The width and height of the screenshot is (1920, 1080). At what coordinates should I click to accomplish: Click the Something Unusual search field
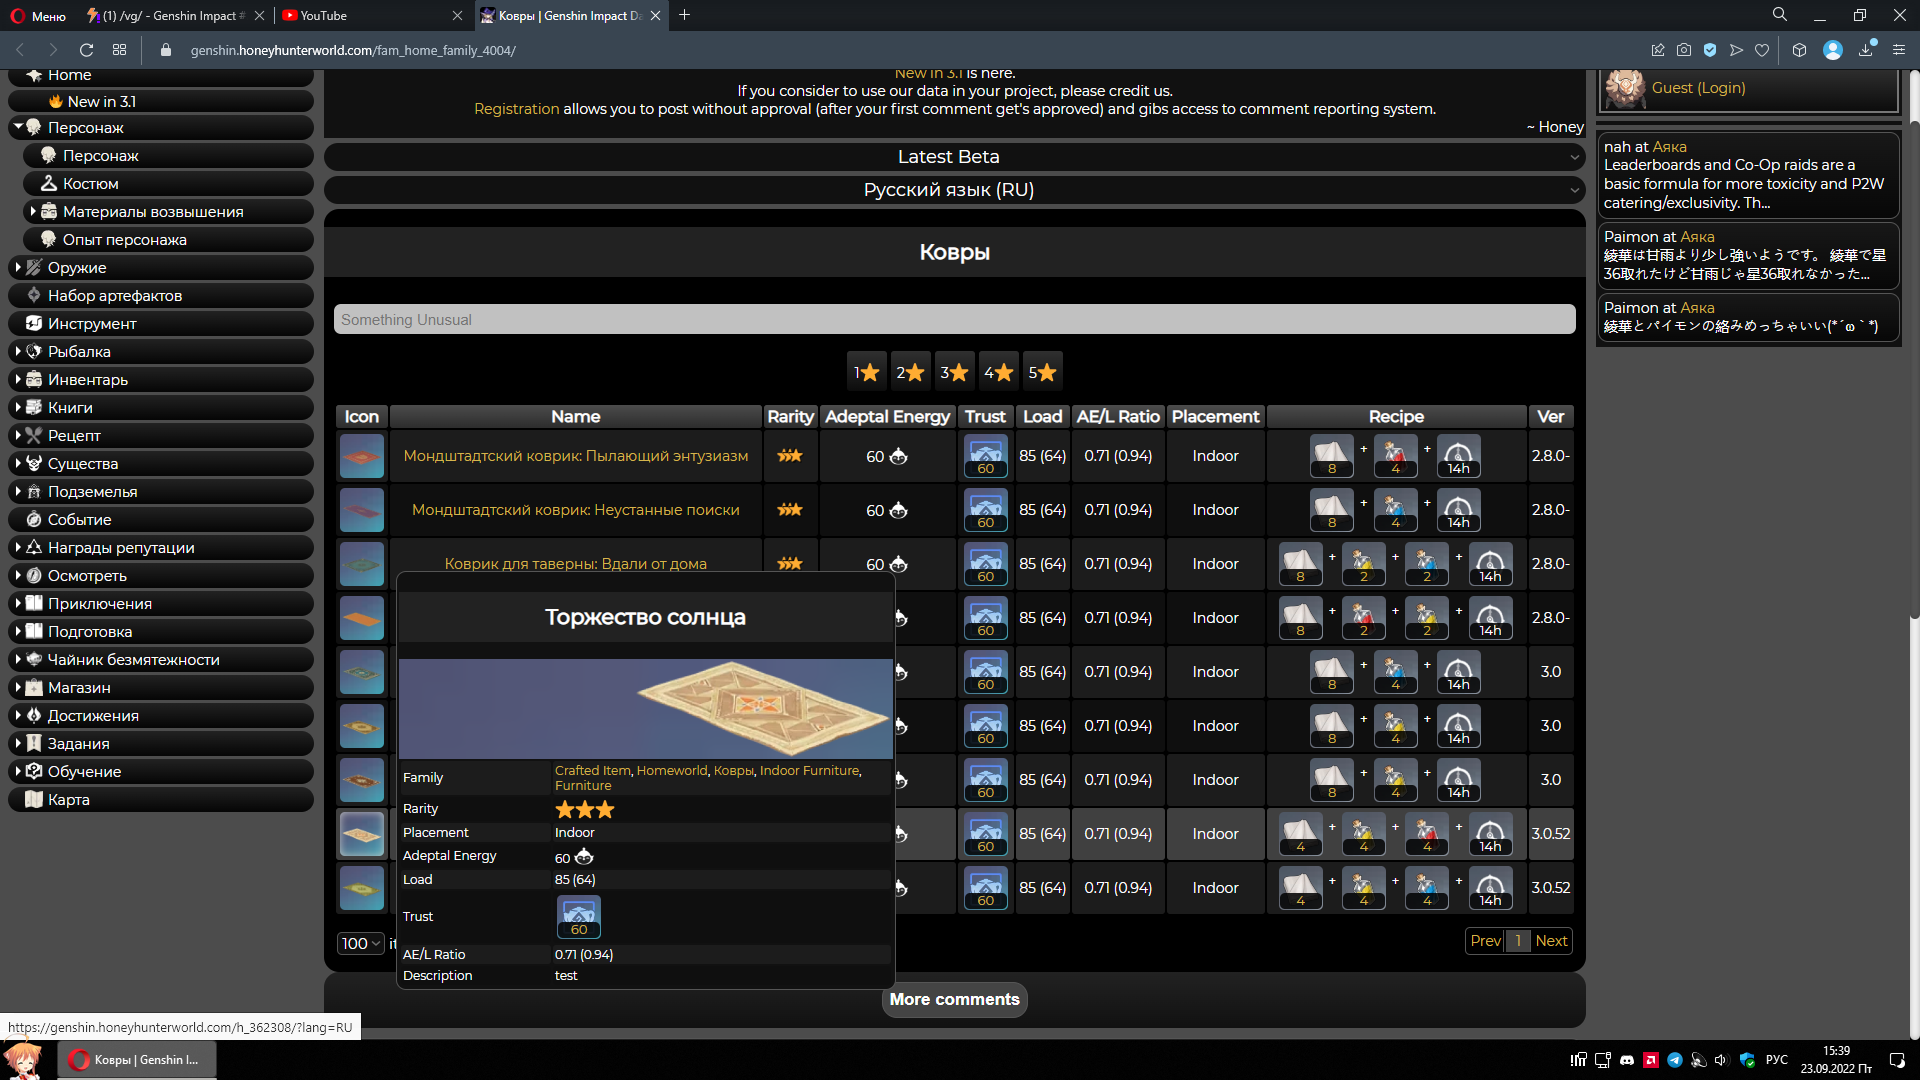tap(954, 320)
